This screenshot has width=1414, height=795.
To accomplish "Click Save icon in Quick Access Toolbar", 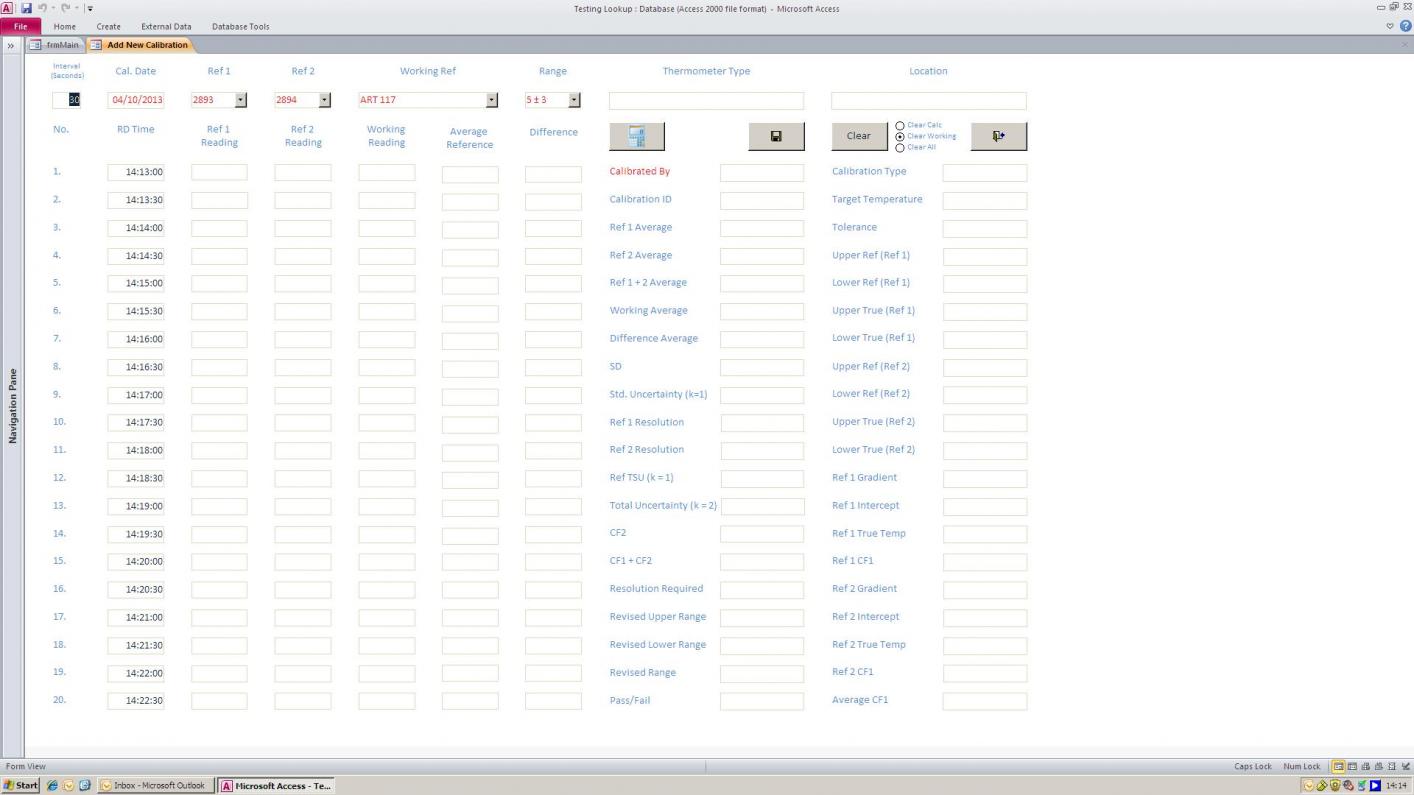I will (x=27, y=8).
